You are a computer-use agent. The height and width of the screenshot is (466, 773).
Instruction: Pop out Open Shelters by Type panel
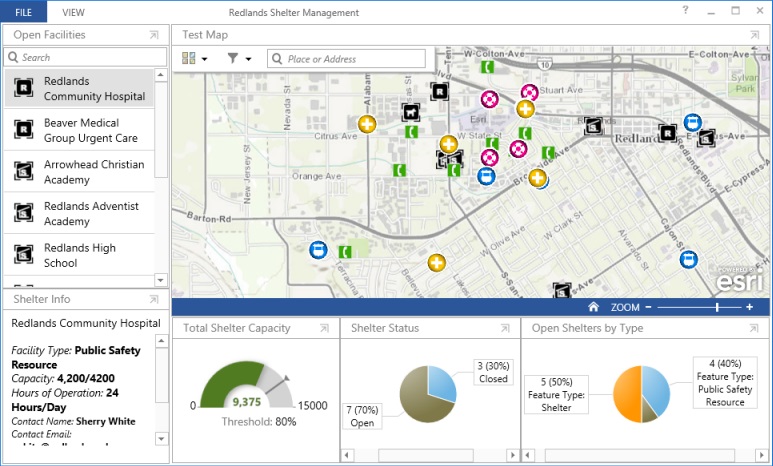(754, 328)
